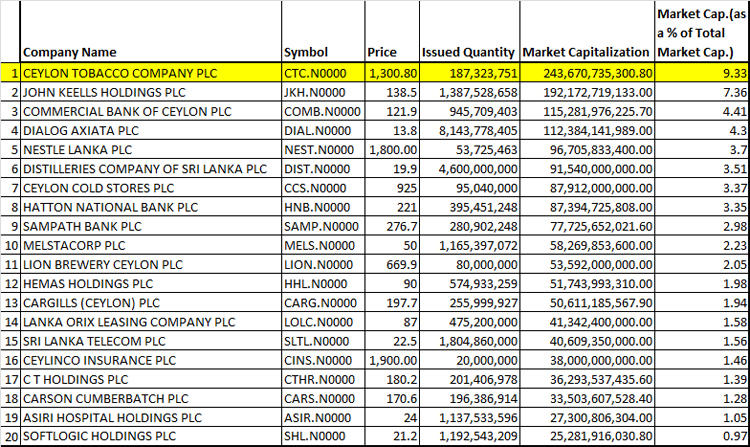Select NESTLE LANKA PLC cell
Image resolution: width=750 pixels, height=447 pixels.
pos(151,150)
